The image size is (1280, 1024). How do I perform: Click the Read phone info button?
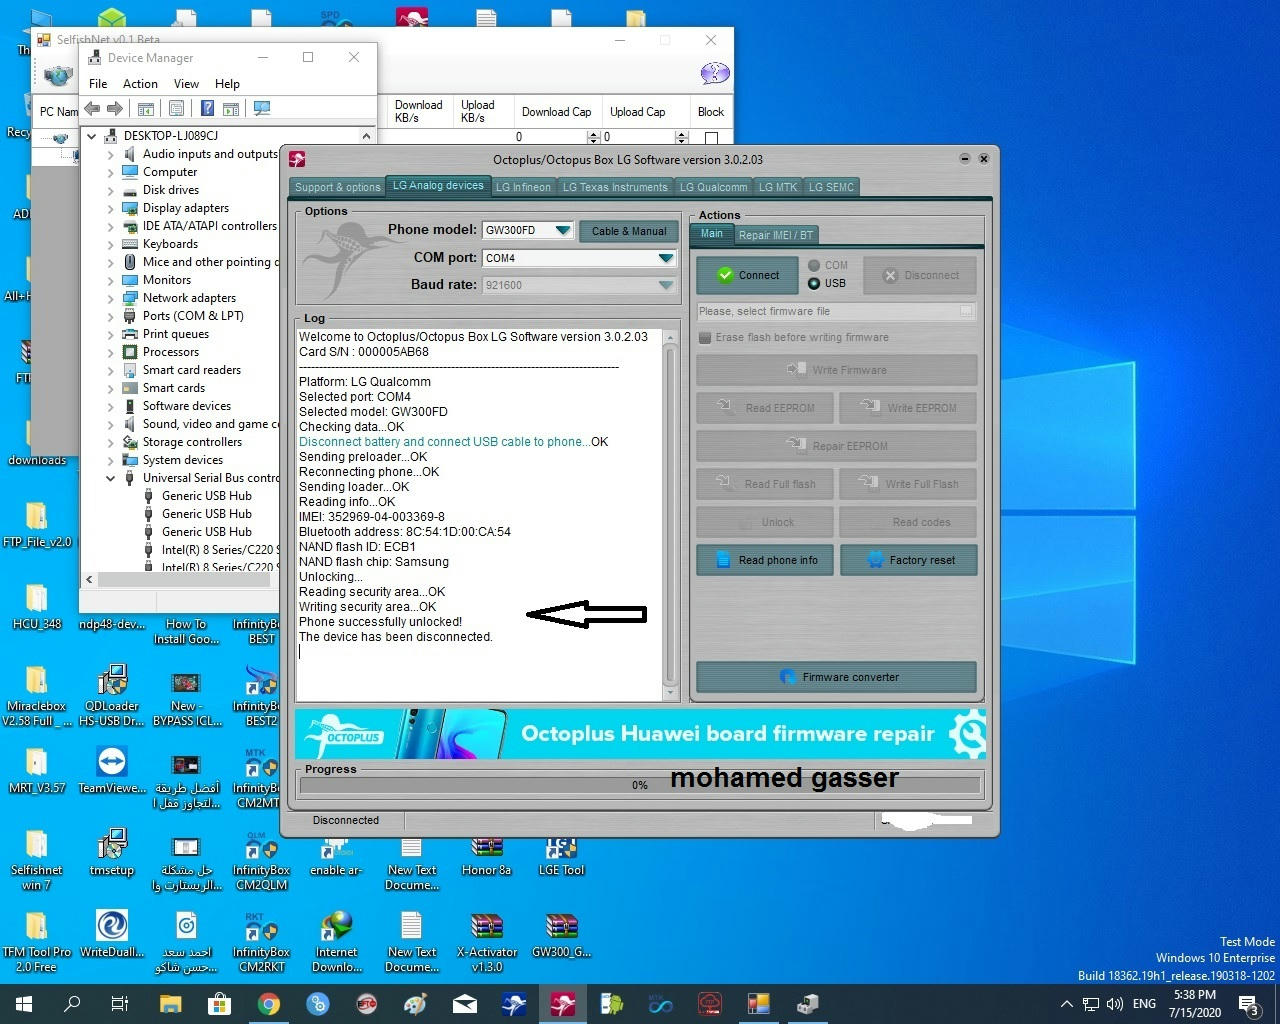pos(766,560)
